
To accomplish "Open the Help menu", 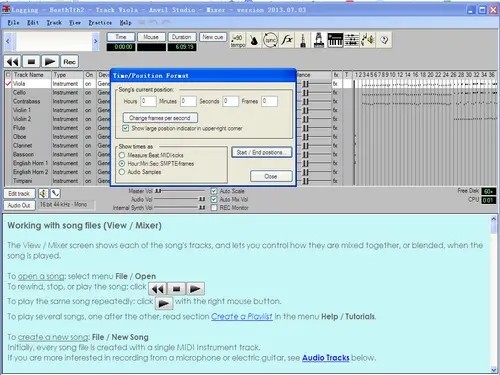I will [125, 22].
